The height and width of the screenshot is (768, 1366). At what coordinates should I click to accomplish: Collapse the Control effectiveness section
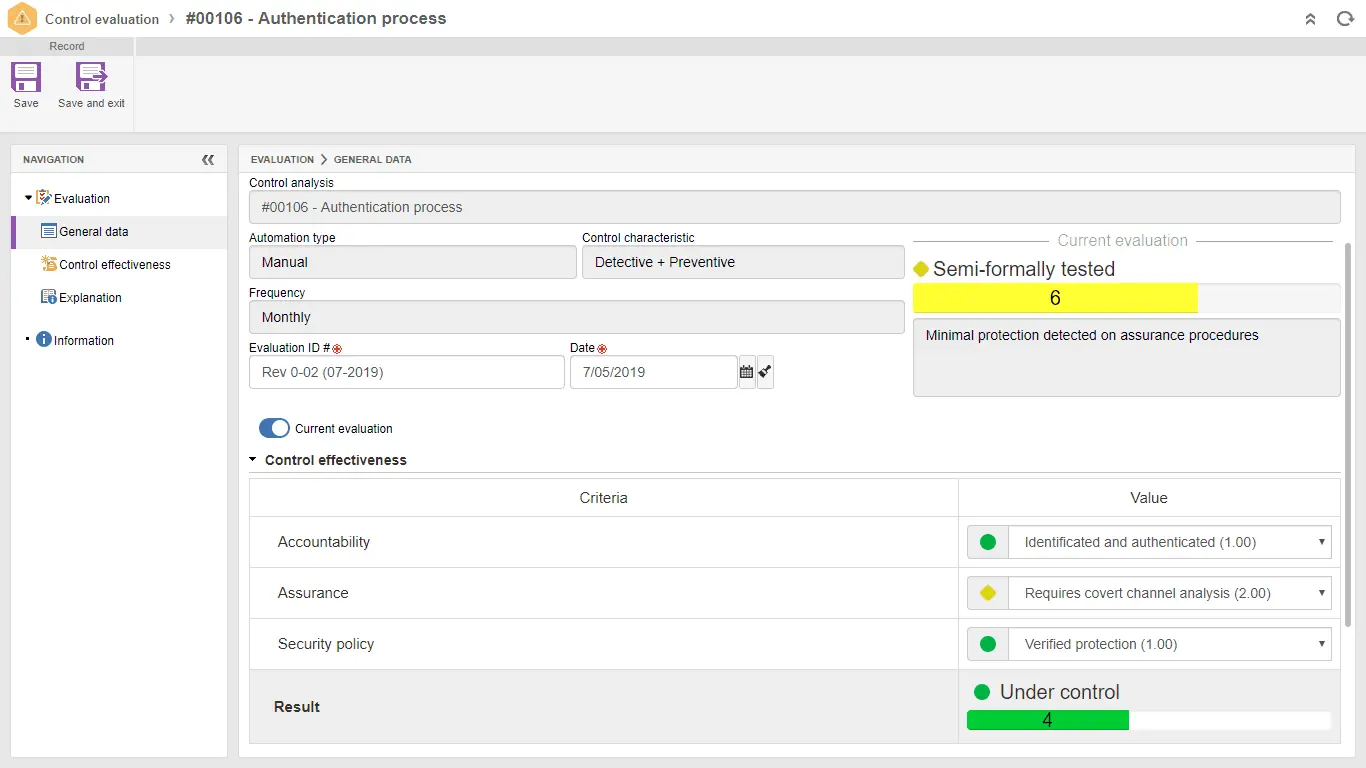[x=254, y=460]
